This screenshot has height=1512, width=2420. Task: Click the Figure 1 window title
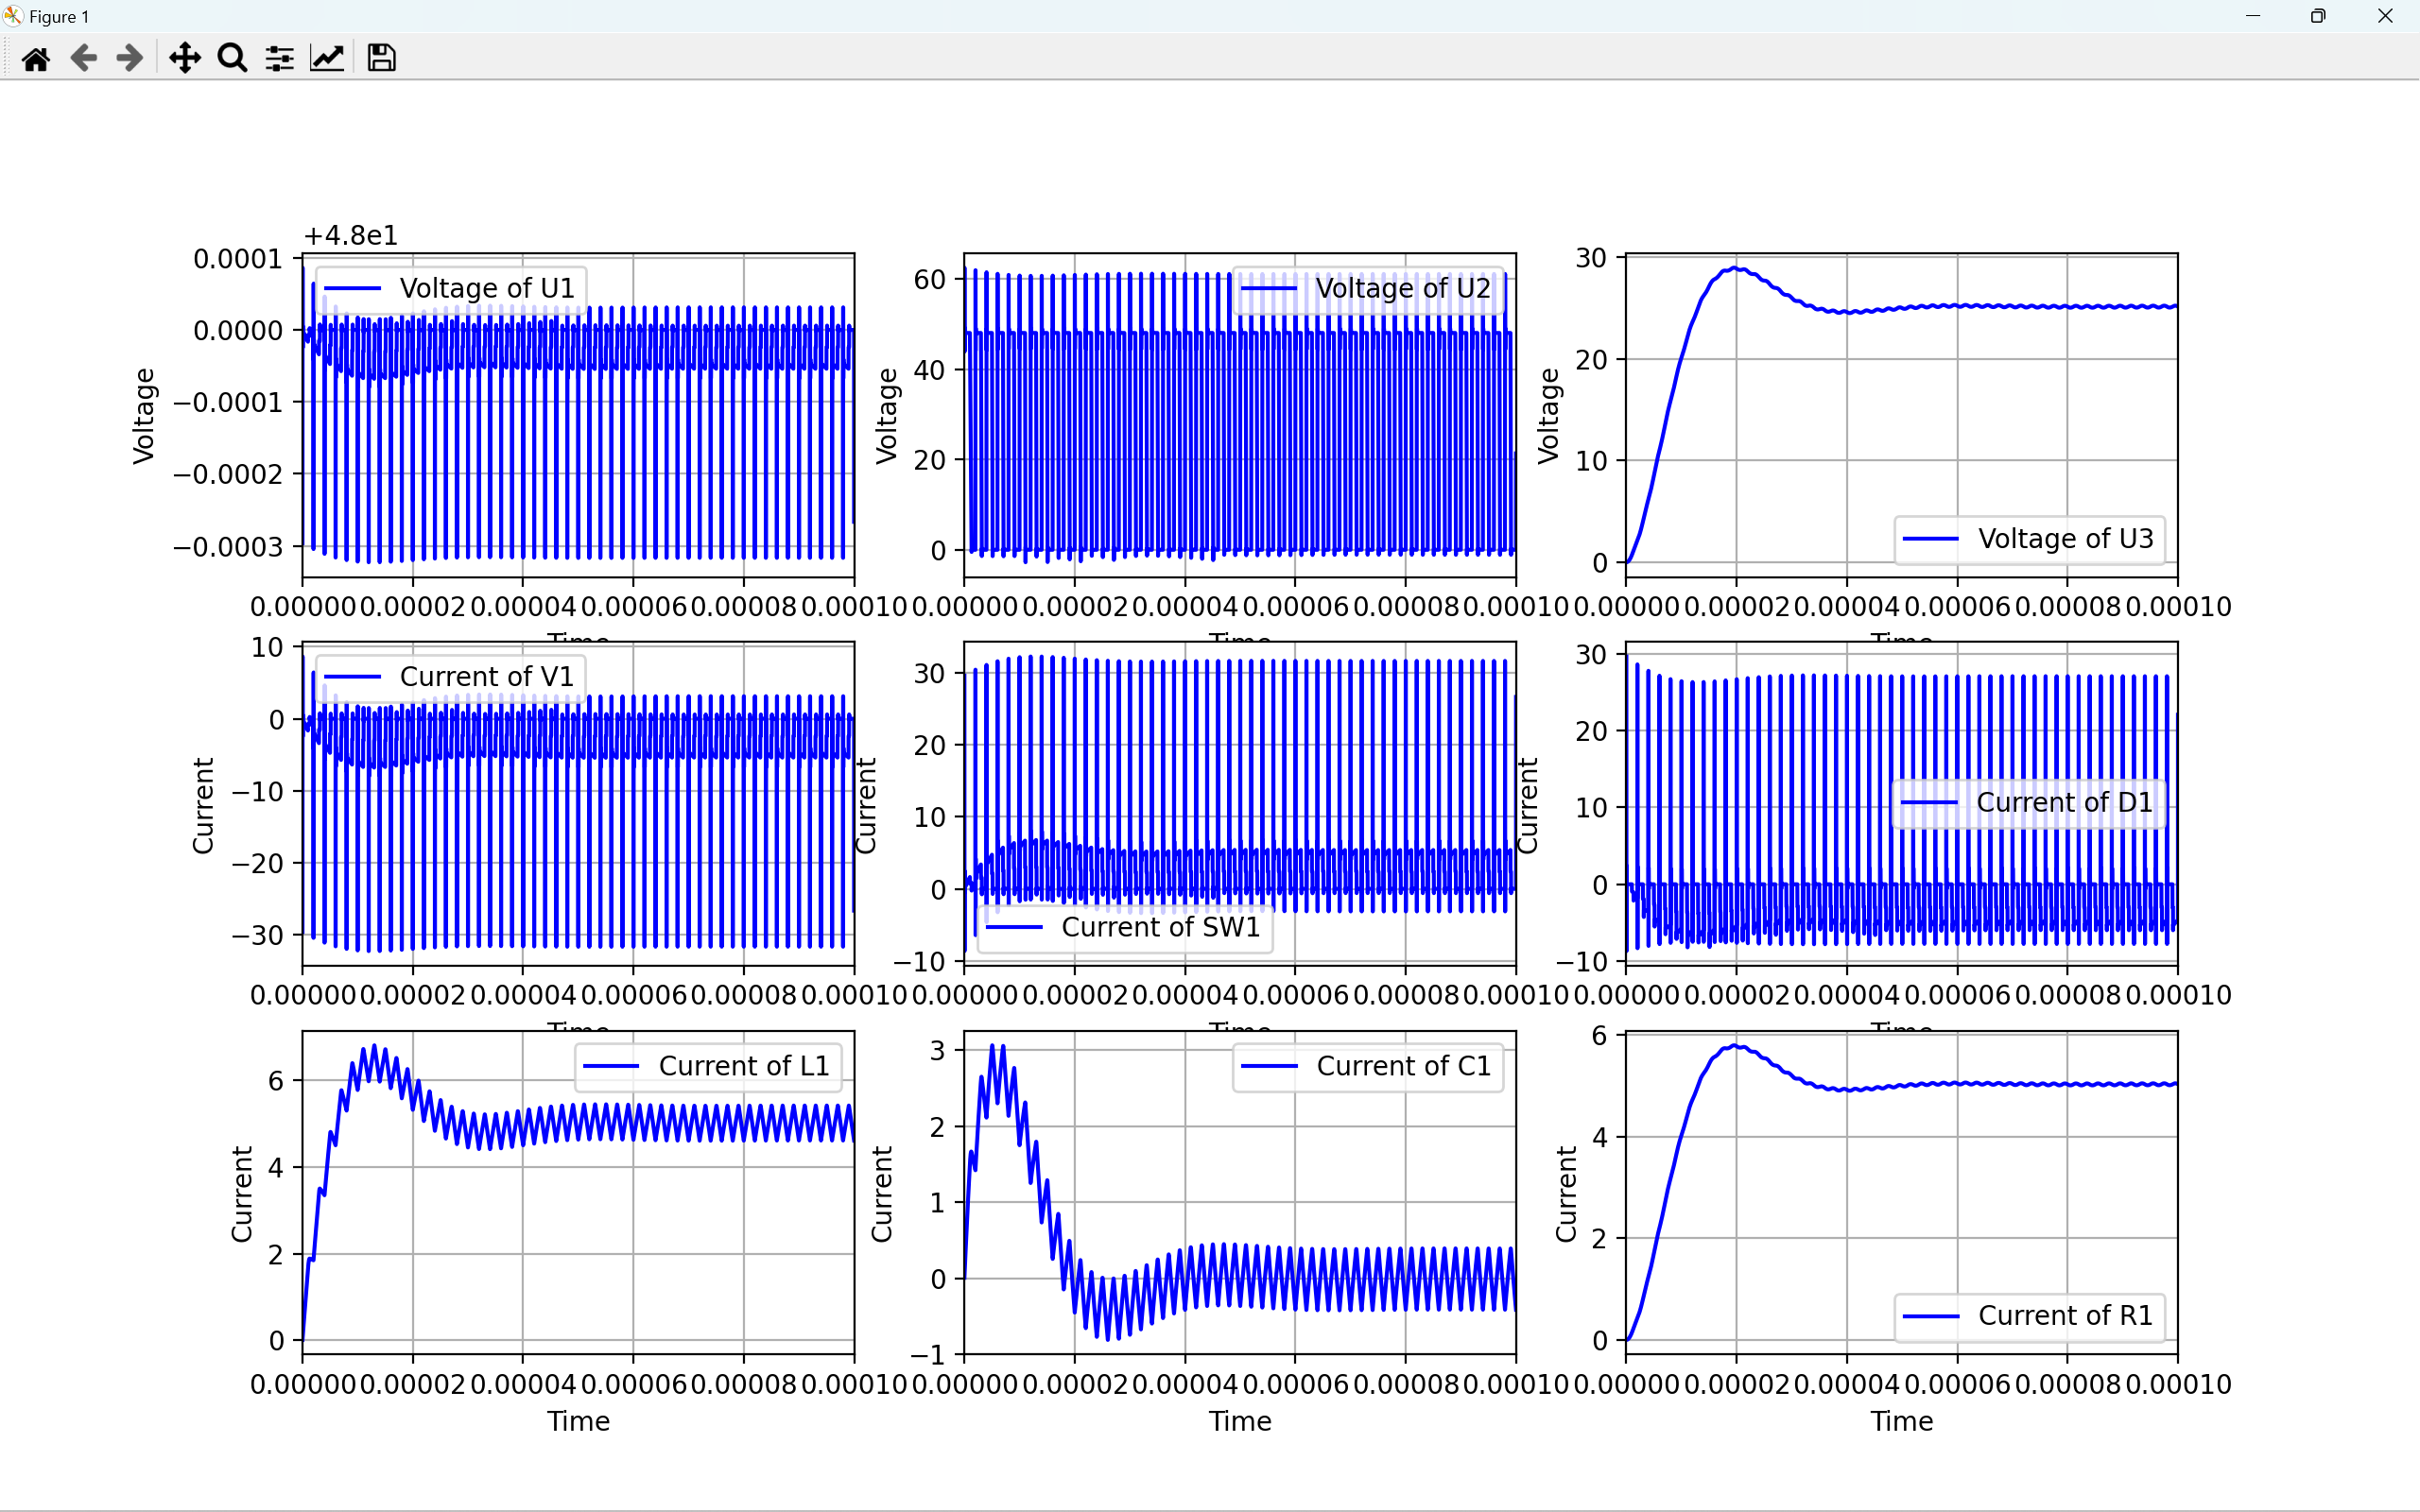coord(59,16)
